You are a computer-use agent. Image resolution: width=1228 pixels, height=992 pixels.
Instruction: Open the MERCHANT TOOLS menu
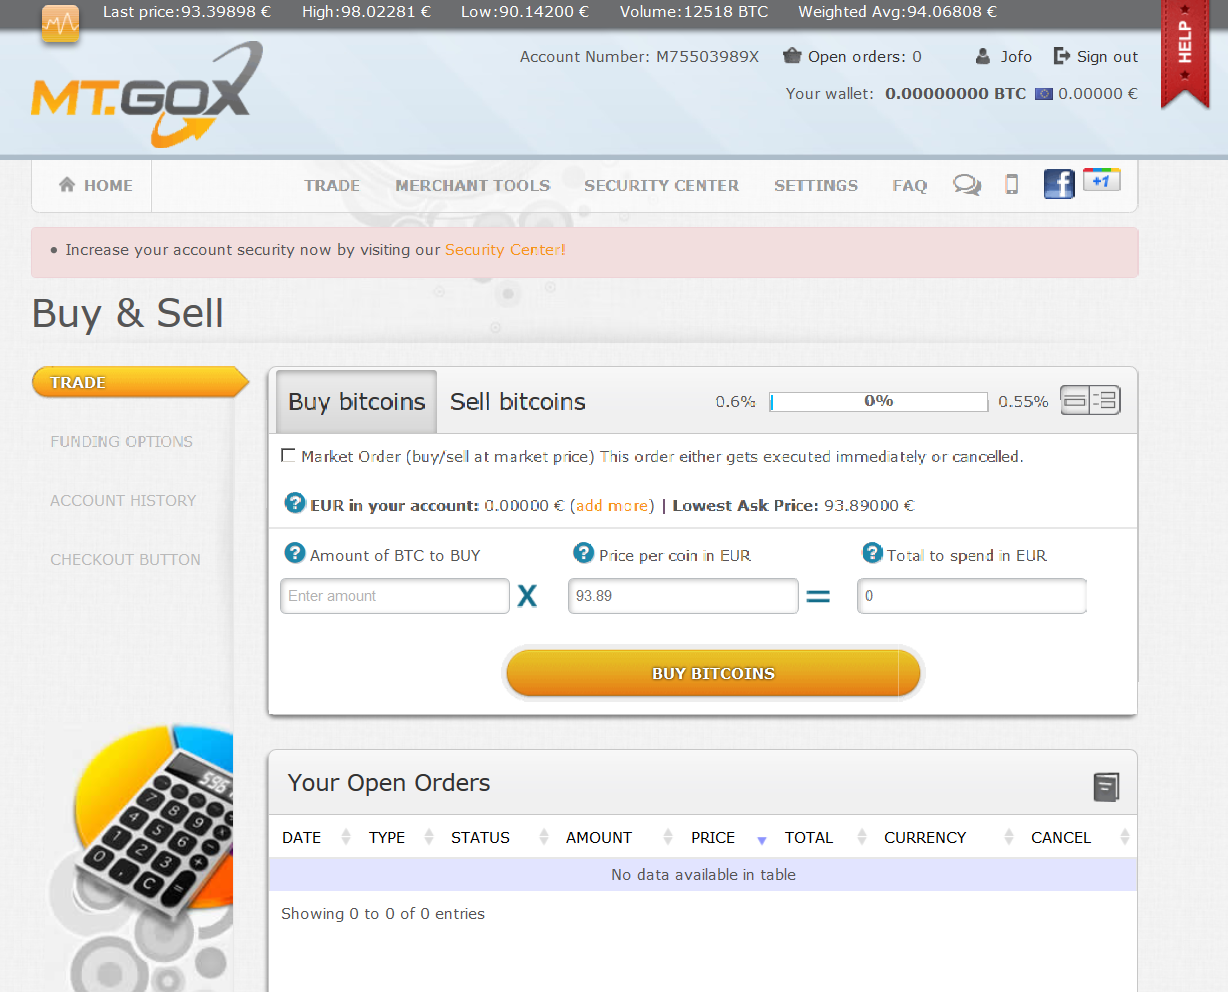(x=473, y=186)
